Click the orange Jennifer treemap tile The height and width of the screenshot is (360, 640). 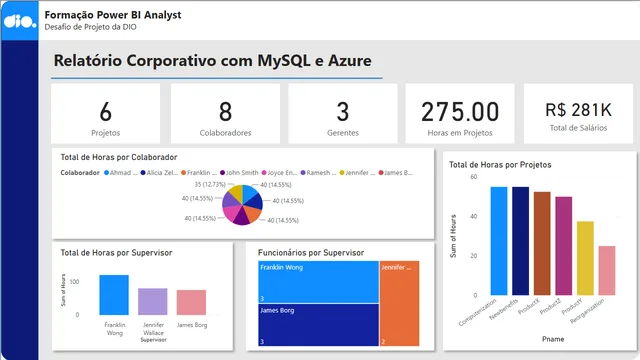click(400, 304)
